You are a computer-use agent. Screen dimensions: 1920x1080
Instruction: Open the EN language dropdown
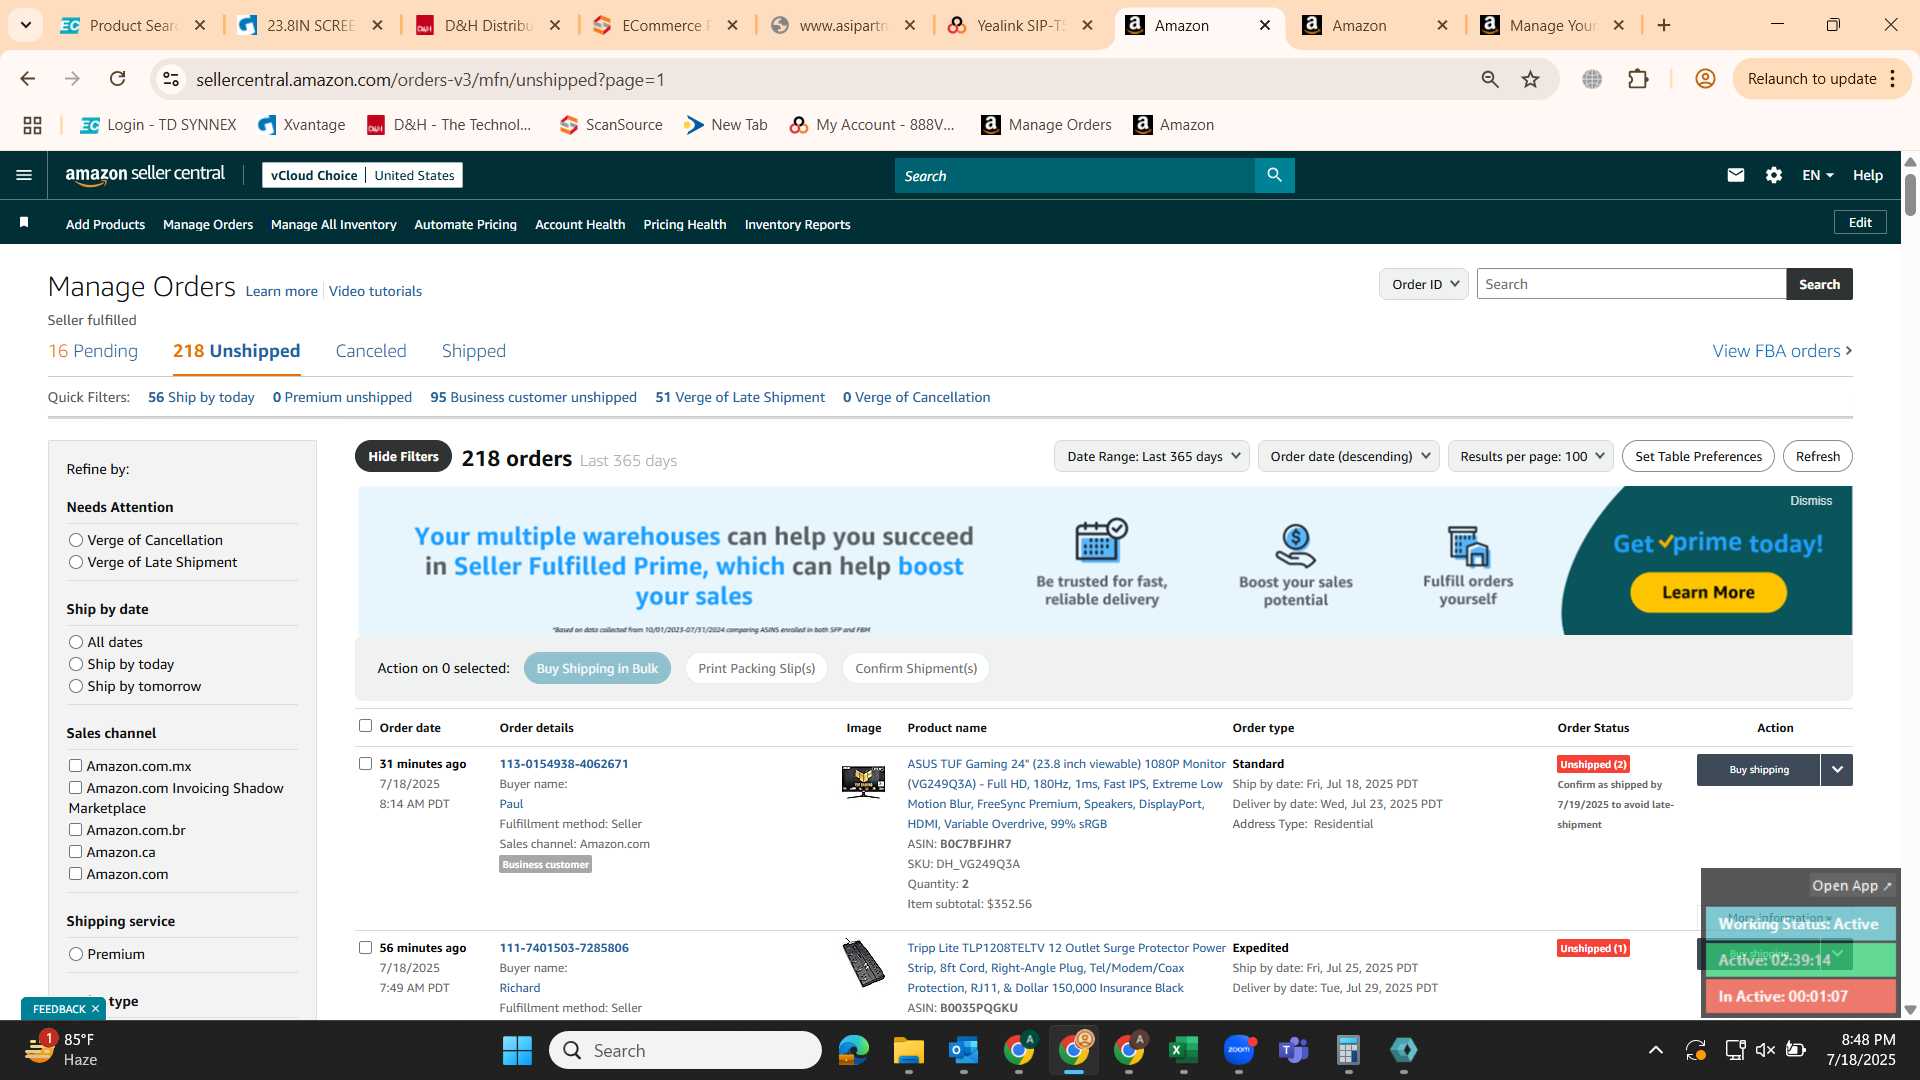click(1817, 175)
